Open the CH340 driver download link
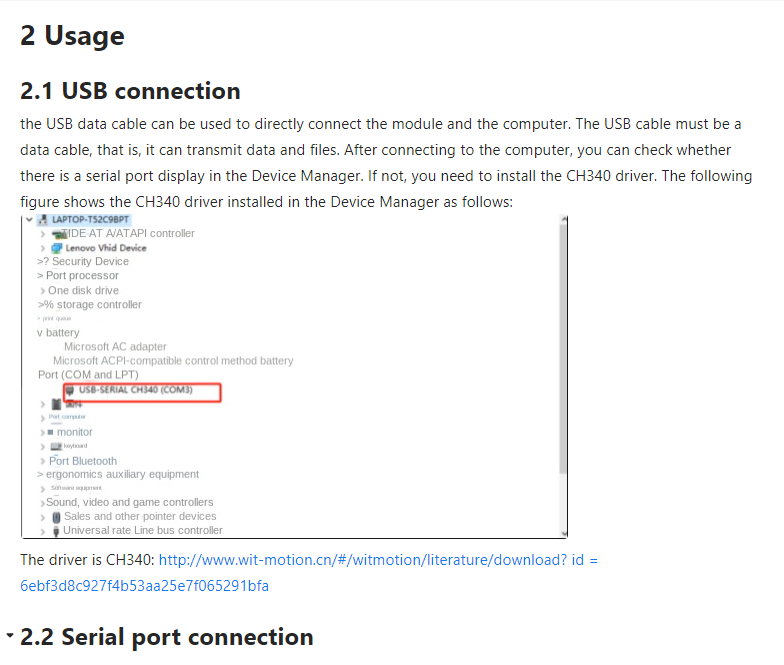784x665 pixels. pos(378,560)
